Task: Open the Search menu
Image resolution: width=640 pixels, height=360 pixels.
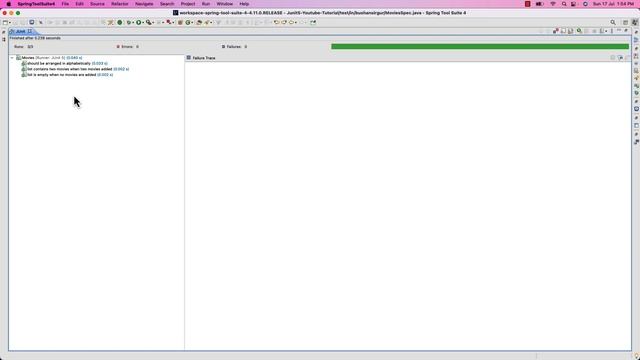Action: point(167,4)
